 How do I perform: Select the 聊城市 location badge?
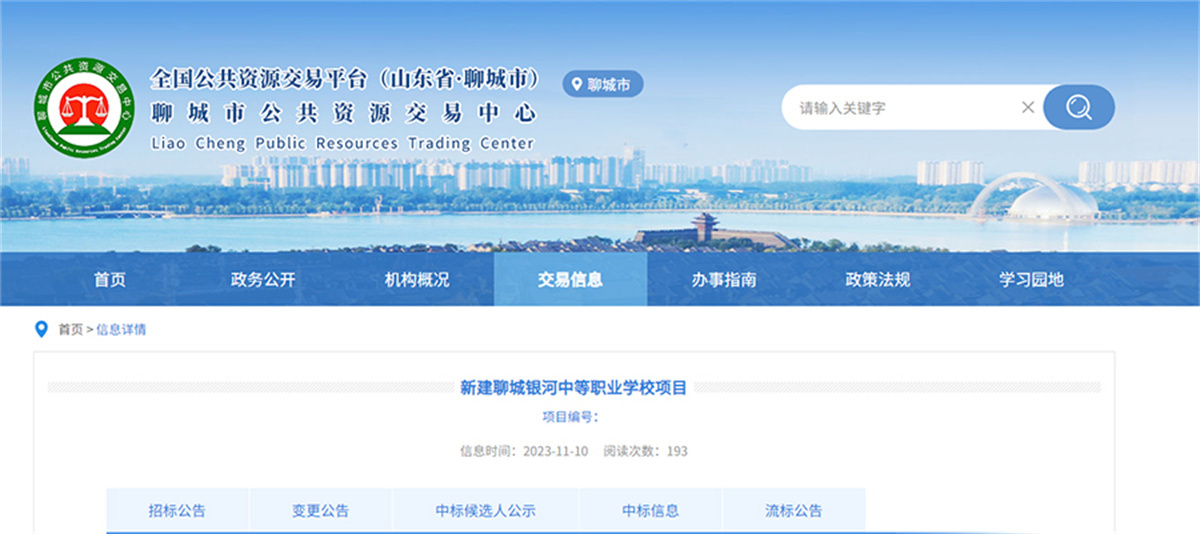pos(603,85)
